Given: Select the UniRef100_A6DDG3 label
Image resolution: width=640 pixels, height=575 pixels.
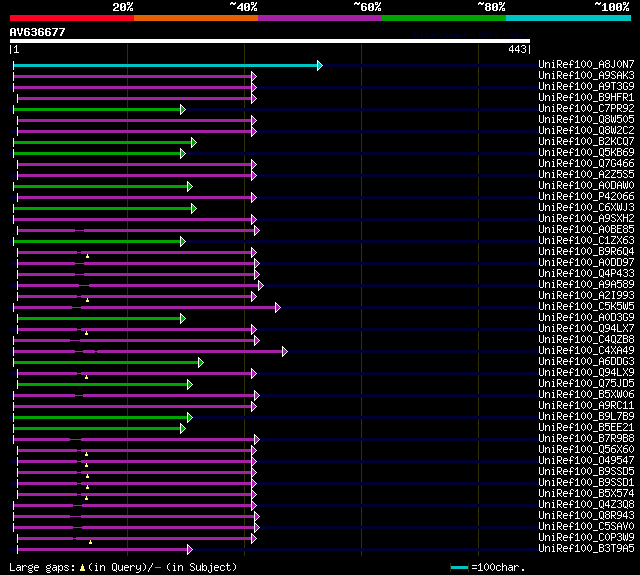Looking at the screenshot, I should (x=586, y=362).
